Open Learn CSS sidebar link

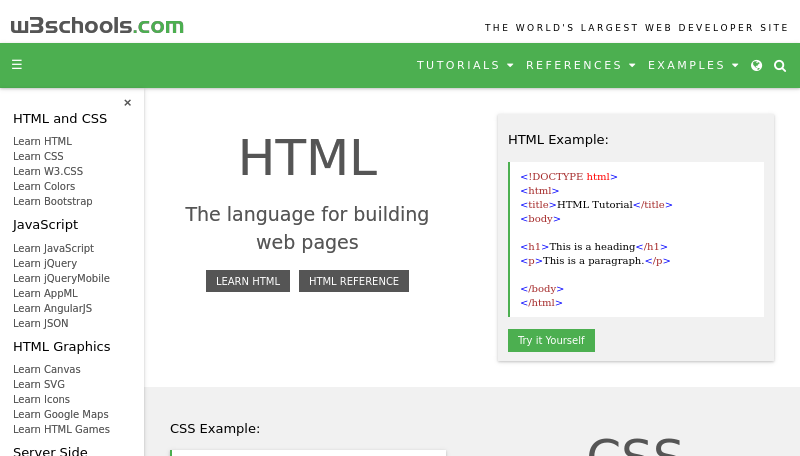[38, 156]
